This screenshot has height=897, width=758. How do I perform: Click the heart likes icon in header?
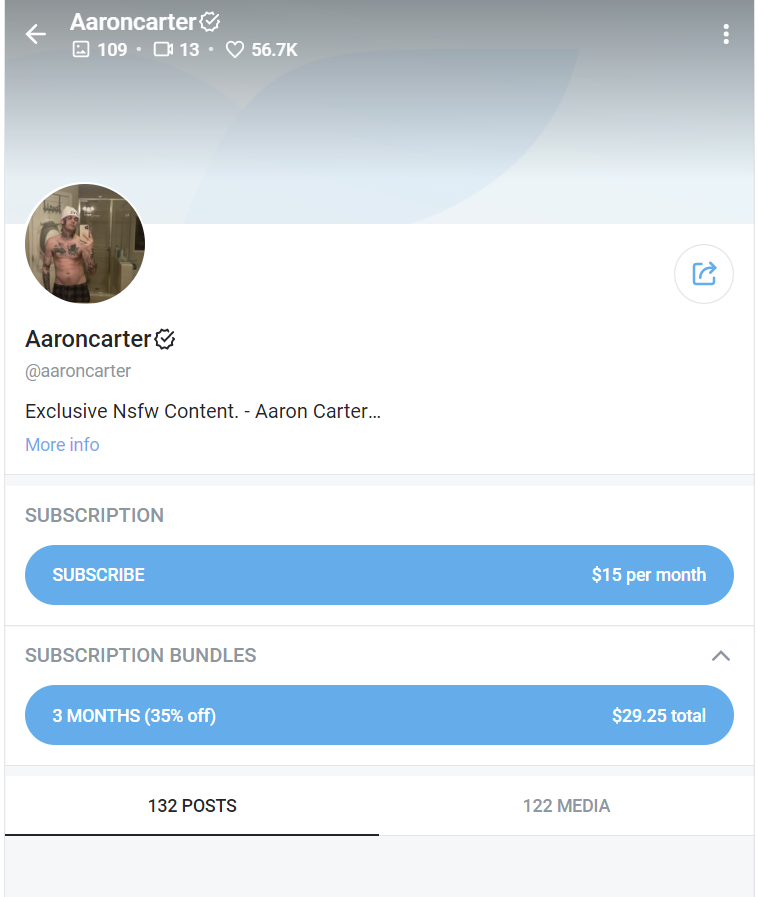[235, 49]
